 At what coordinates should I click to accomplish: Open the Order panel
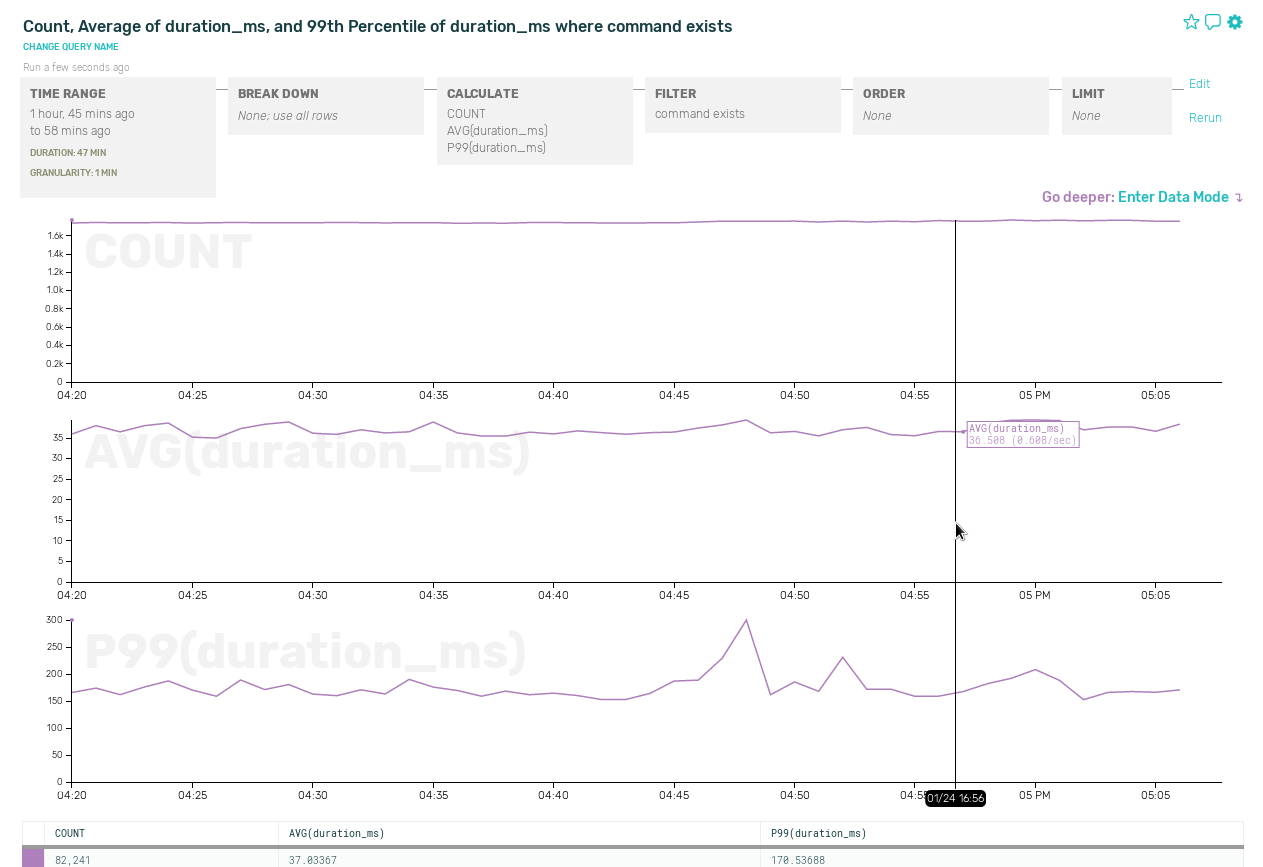(950, 106)
